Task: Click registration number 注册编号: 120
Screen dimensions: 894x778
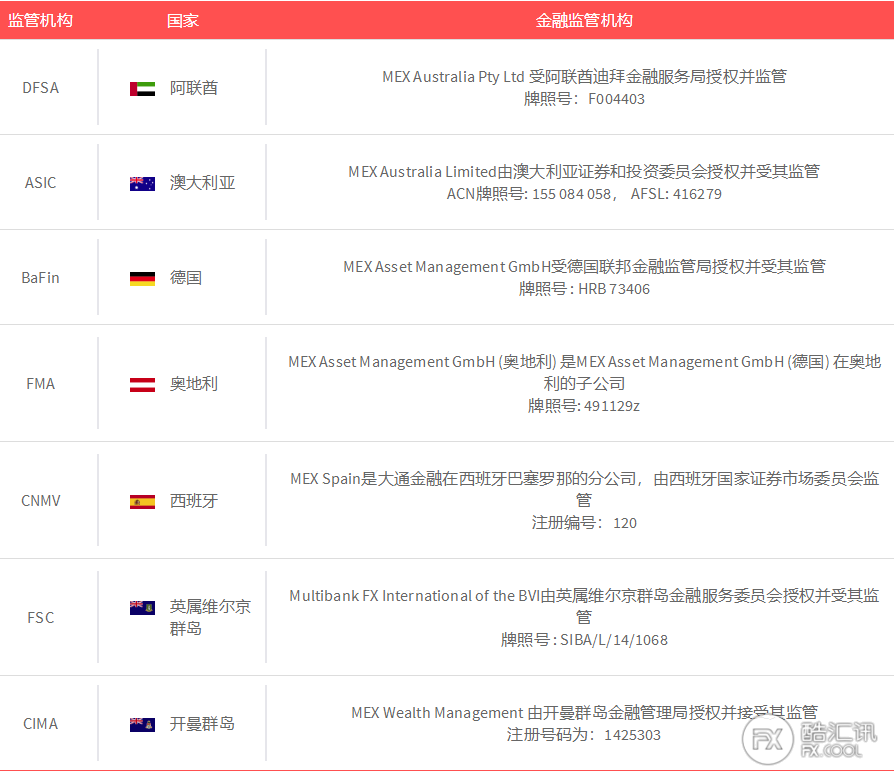Action: (584, 523)
